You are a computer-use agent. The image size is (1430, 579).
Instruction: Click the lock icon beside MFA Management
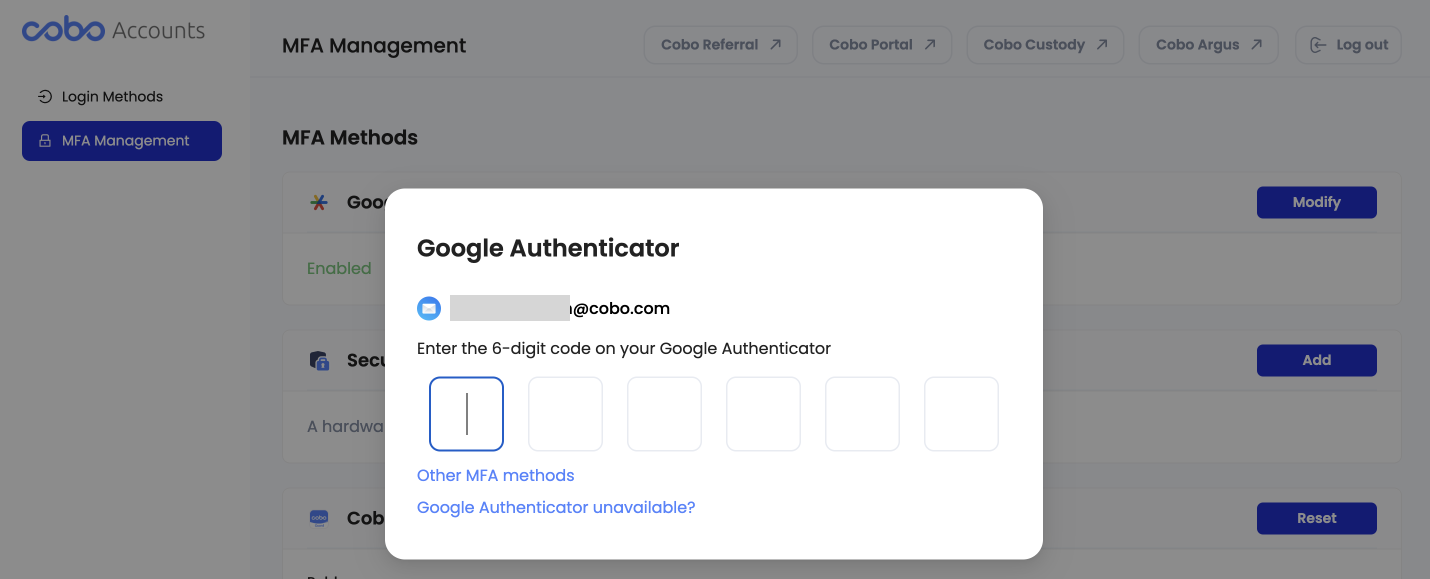click(x=44, y=141)
